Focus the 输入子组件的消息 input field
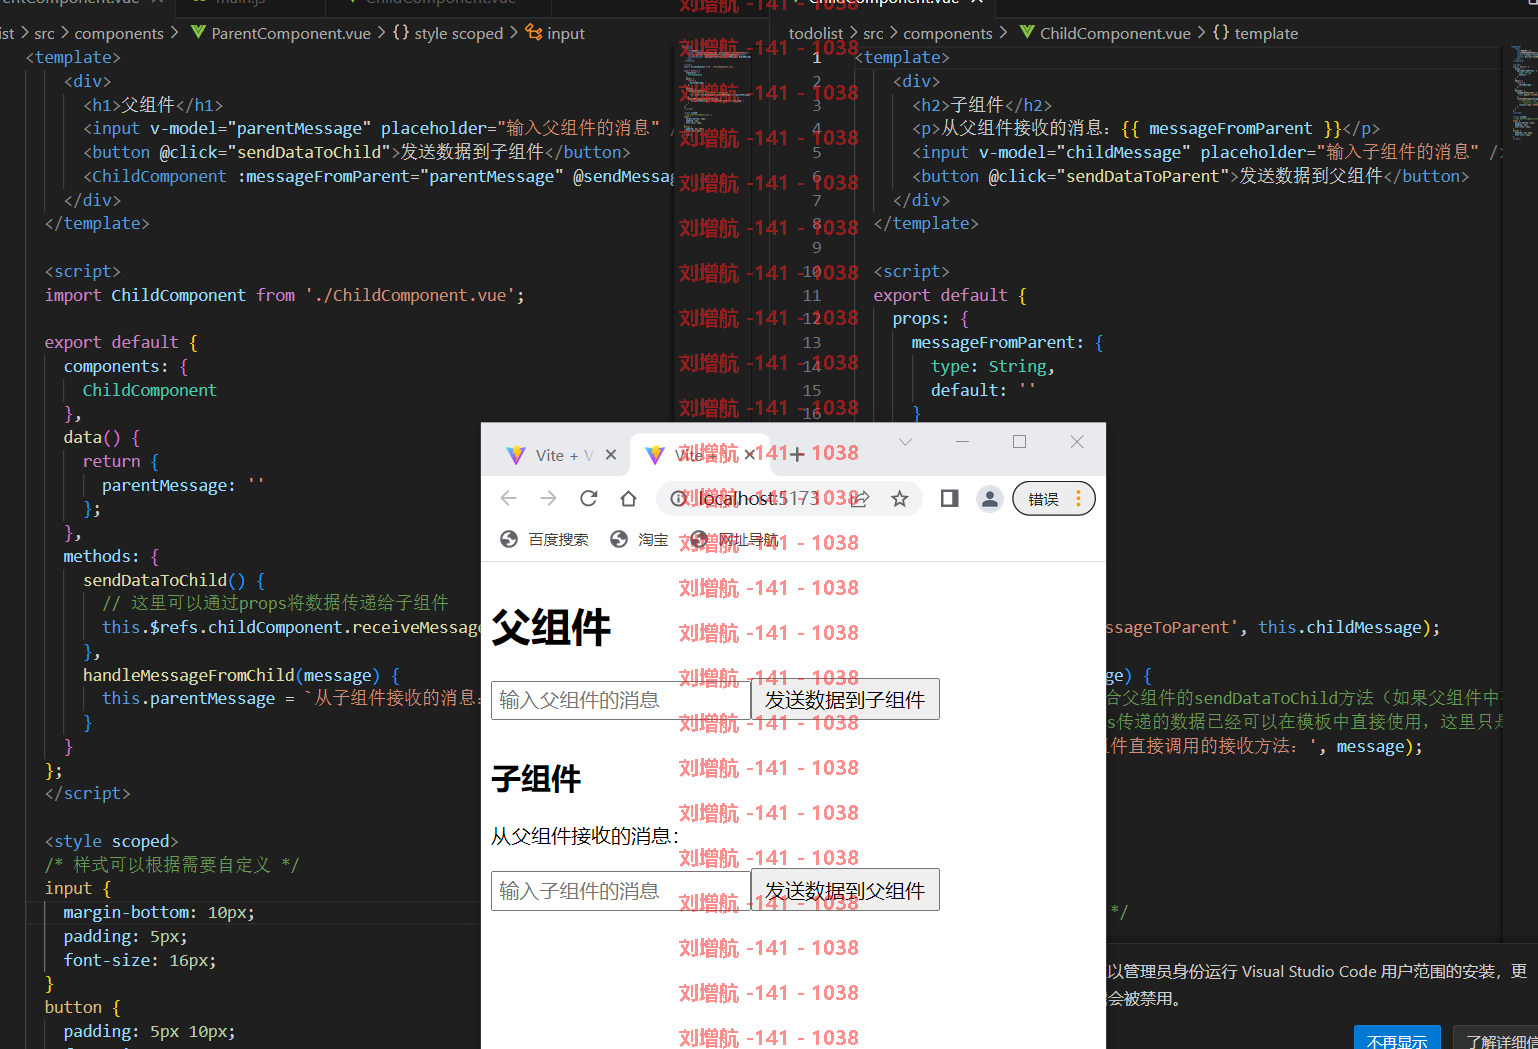The width and height of the screenshot is (1538, 1049). tap(621, 891)
